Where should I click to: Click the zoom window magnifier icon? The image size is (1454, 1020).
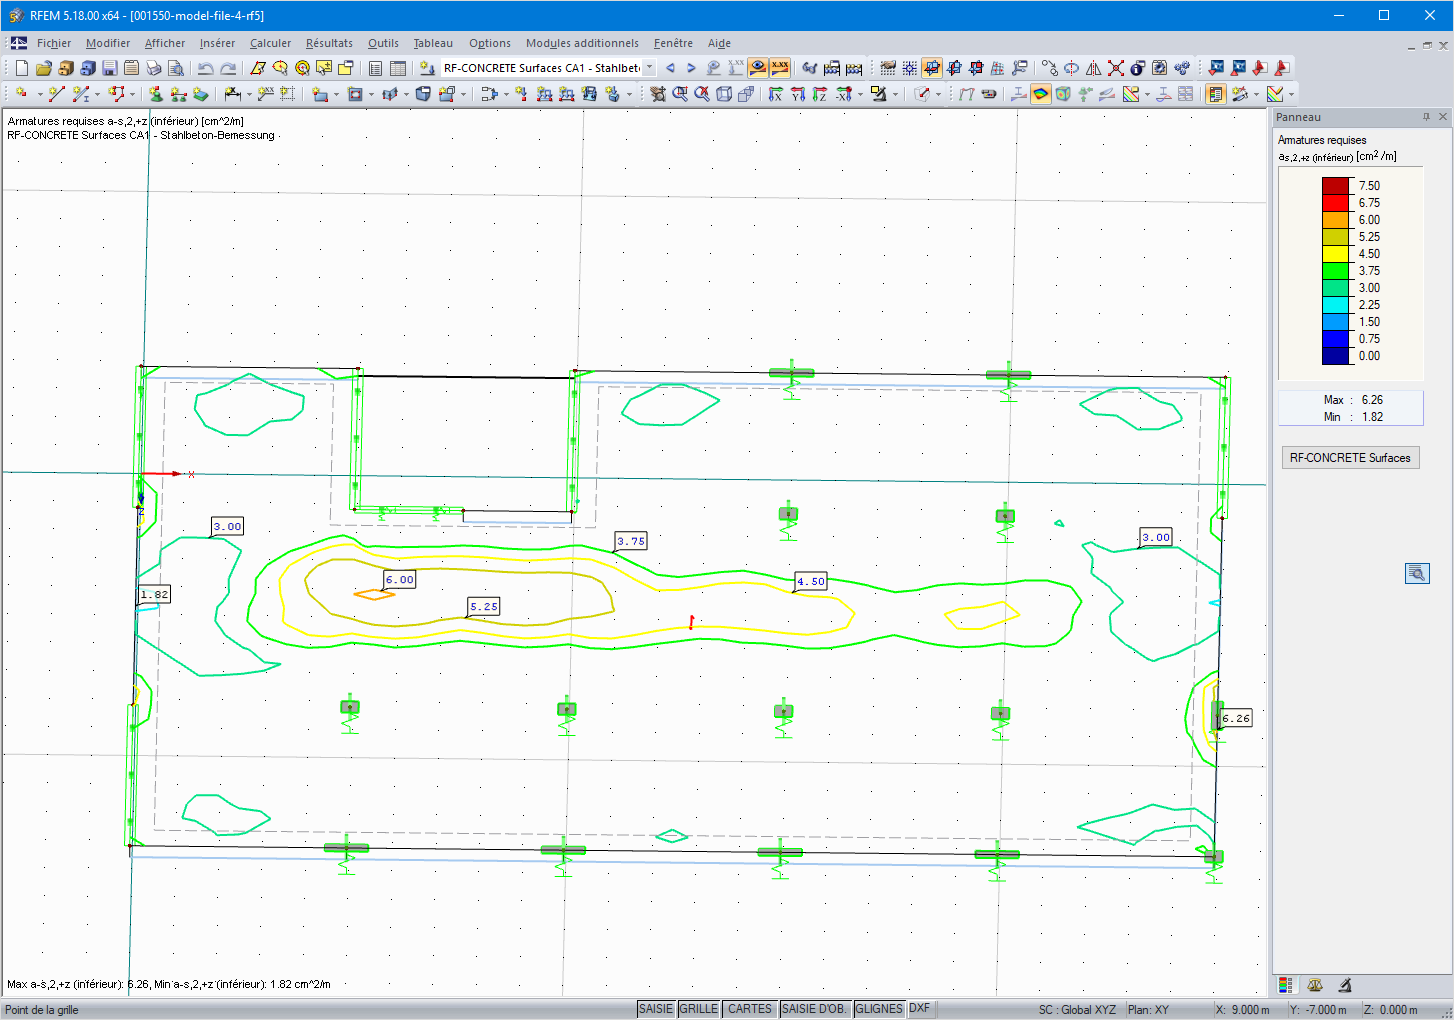click(680, 94)
